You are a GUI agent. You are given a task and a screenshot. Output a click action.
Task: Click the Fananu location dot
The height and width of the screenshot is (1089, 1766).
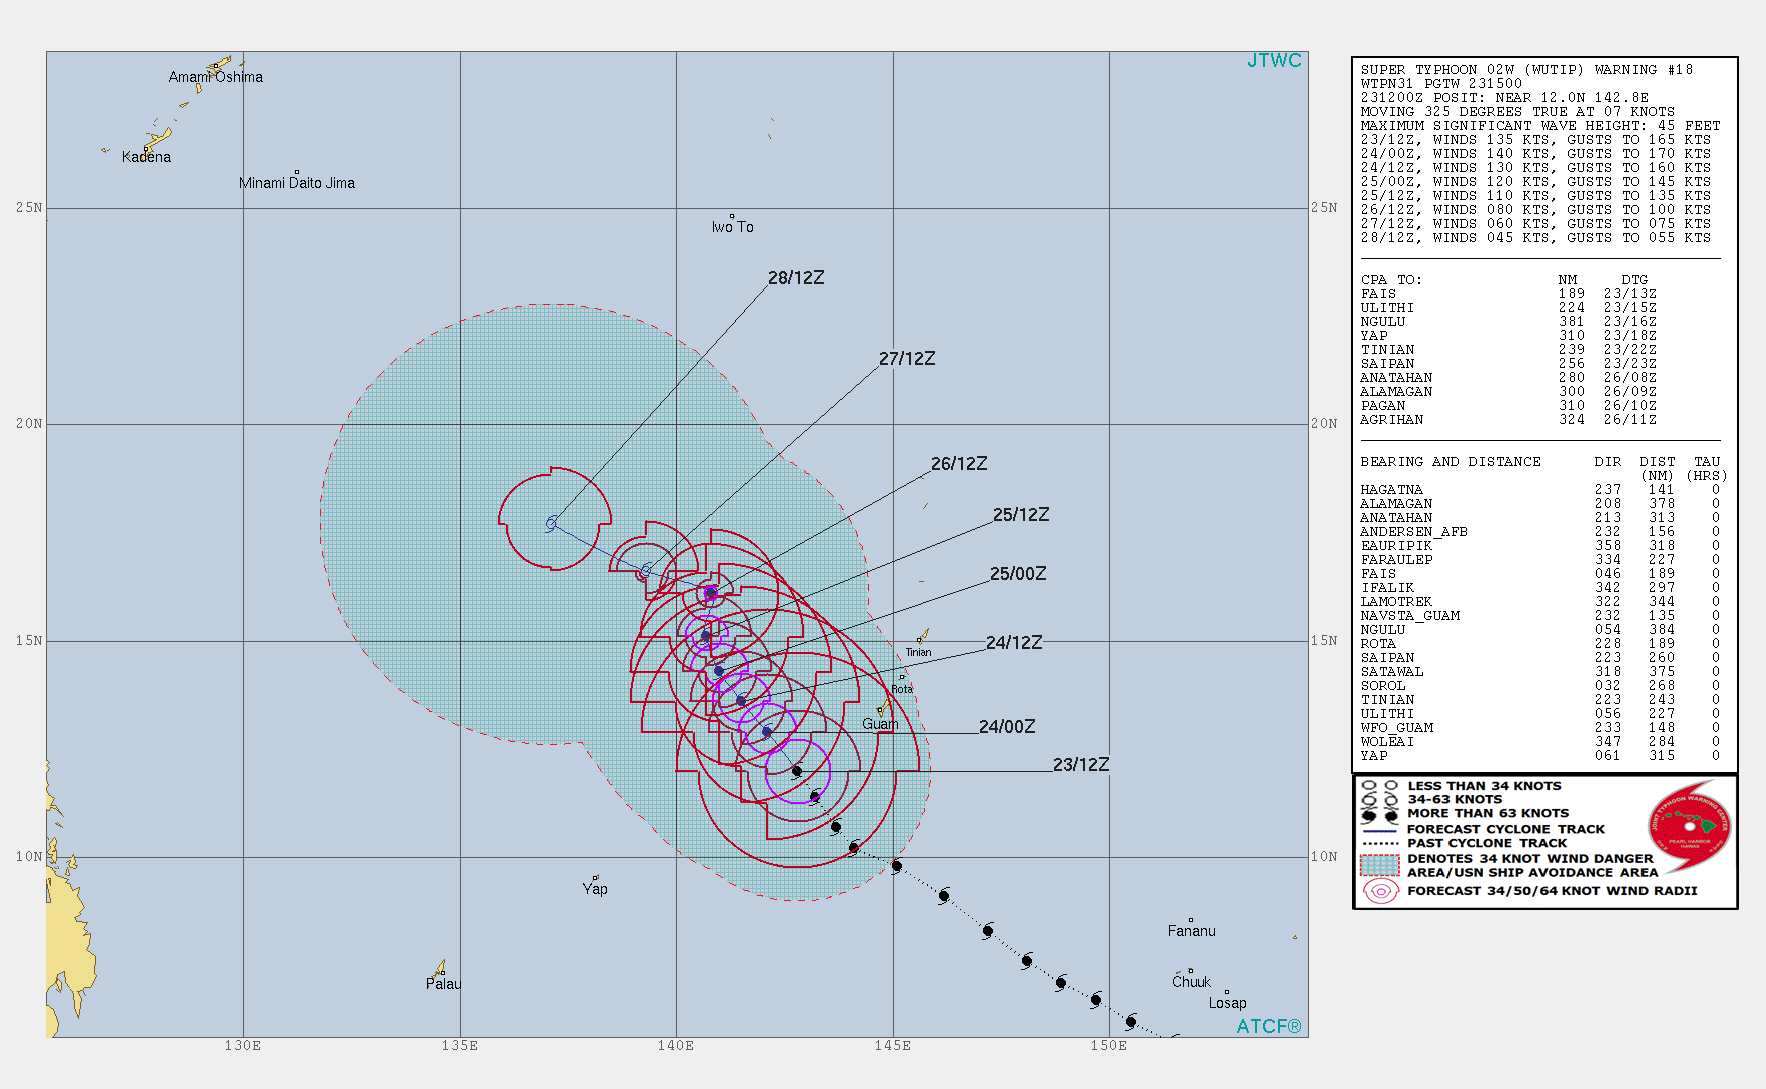click(1190, 920)
